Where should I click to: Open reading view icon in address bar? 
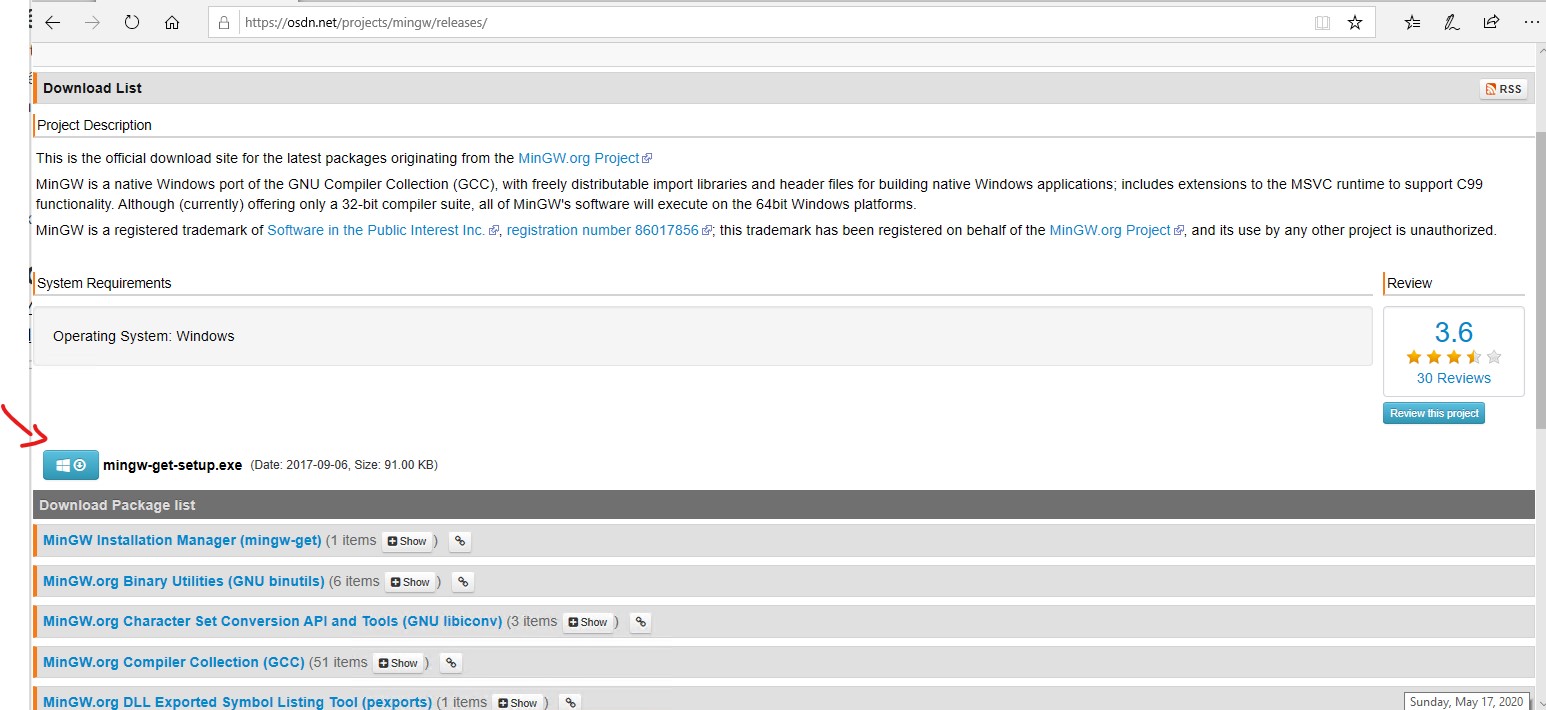1322,22
